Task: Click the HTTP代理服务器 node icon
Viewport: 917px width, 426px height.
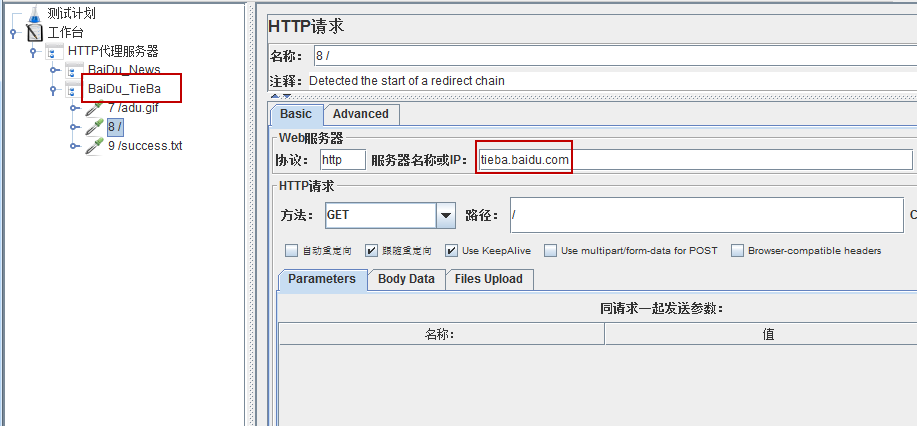Action: [x=54, y=52]
